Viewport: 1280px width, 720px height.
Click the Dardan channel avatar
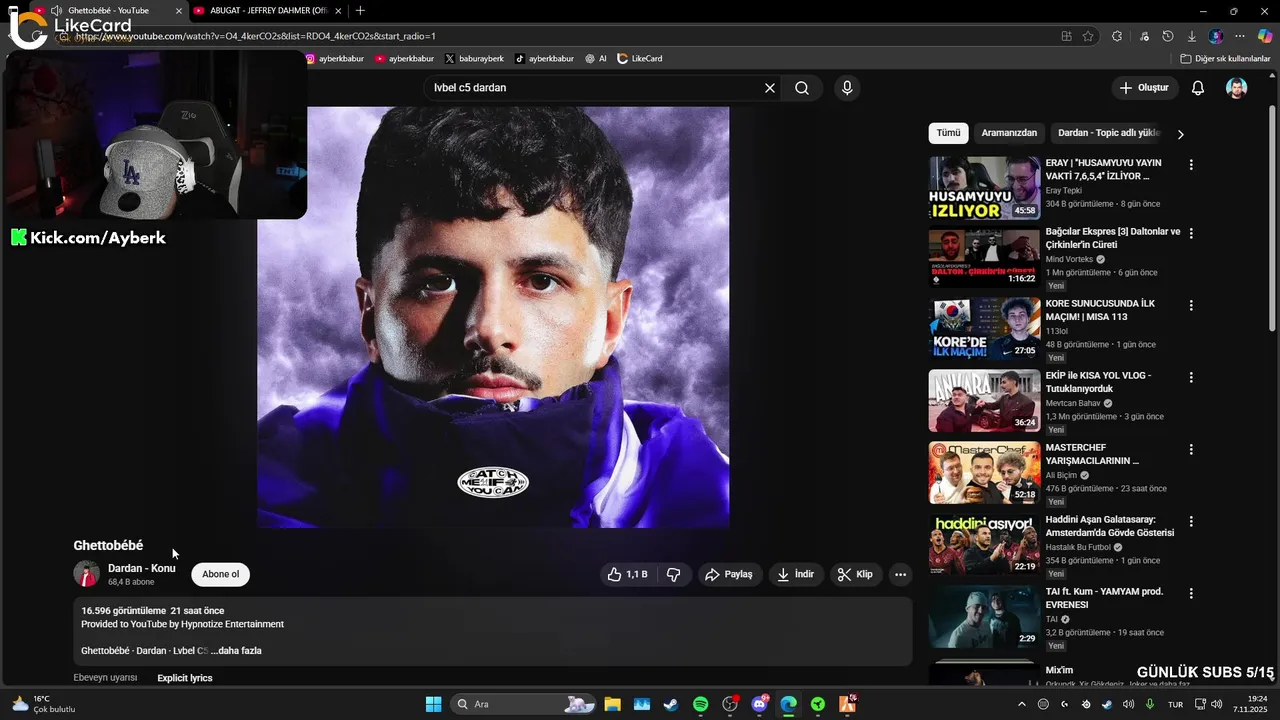point(86,574)
